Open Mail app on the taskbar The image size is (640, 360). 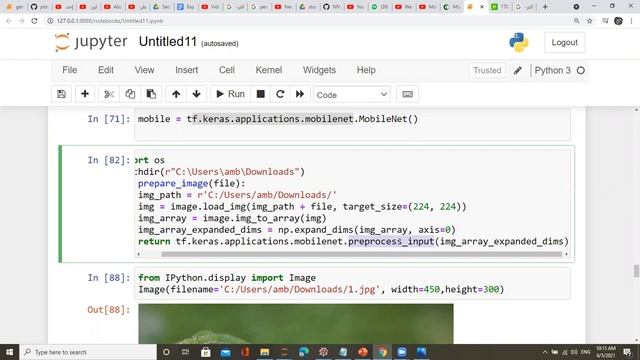coord(225,352)
